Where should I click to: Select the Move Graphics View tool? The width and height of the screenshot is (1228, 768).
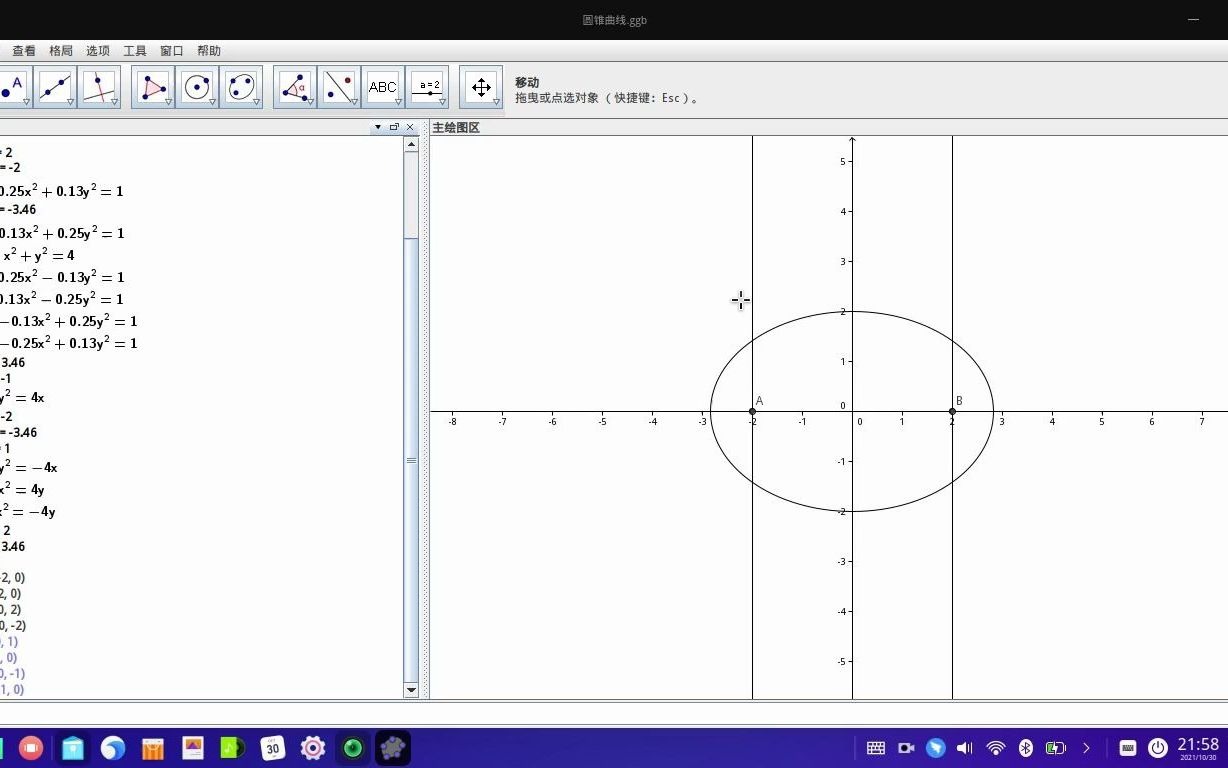tap(481, 86)
